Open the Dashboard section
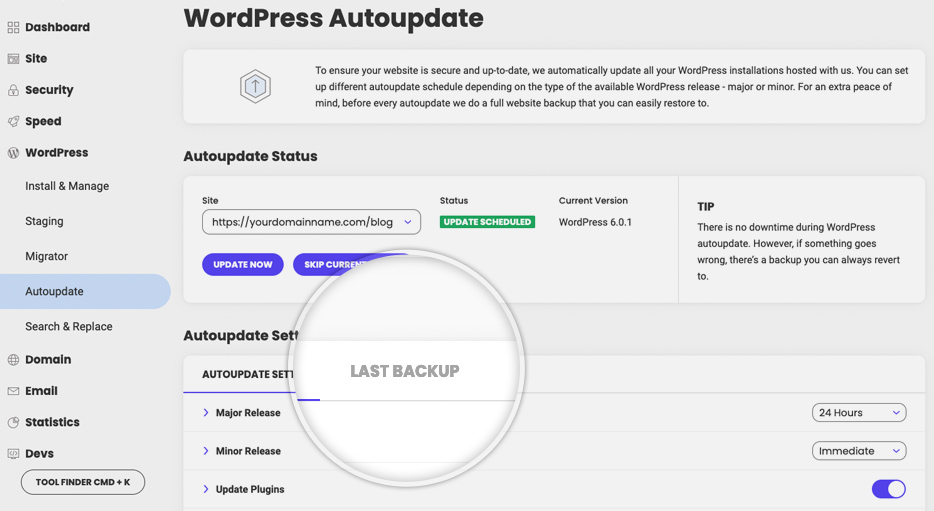This screenshot has width=934, height=511. coord(57,27)
